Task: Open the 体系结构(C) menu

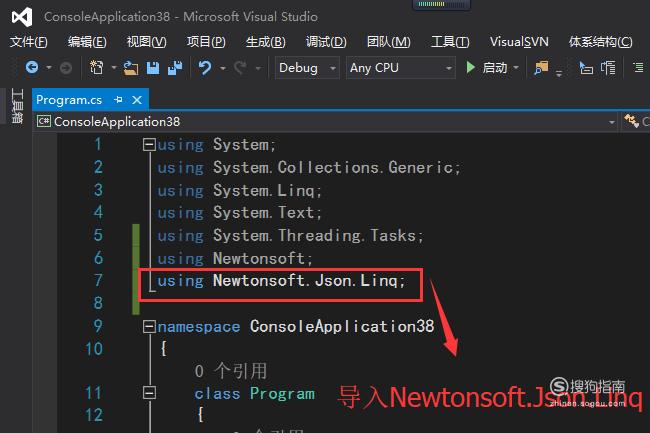Action: click(x=600, y=42)
